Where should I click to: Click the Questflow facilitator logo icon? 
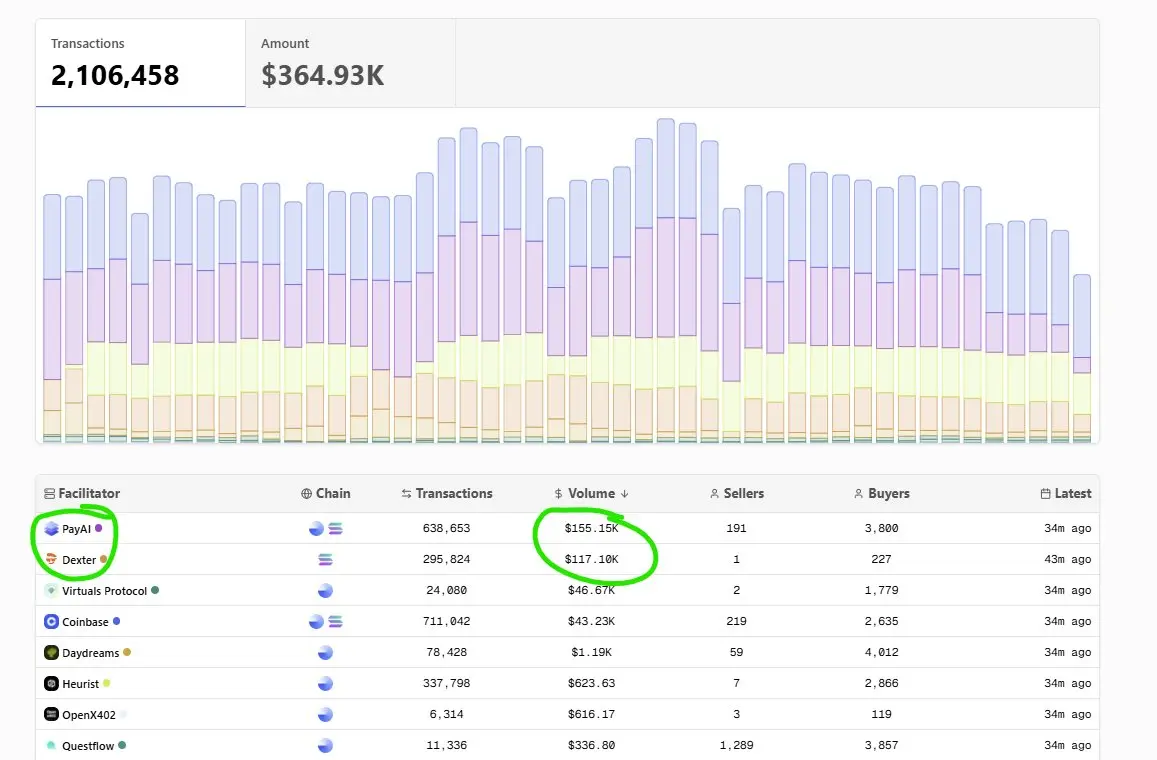point(51,746)
